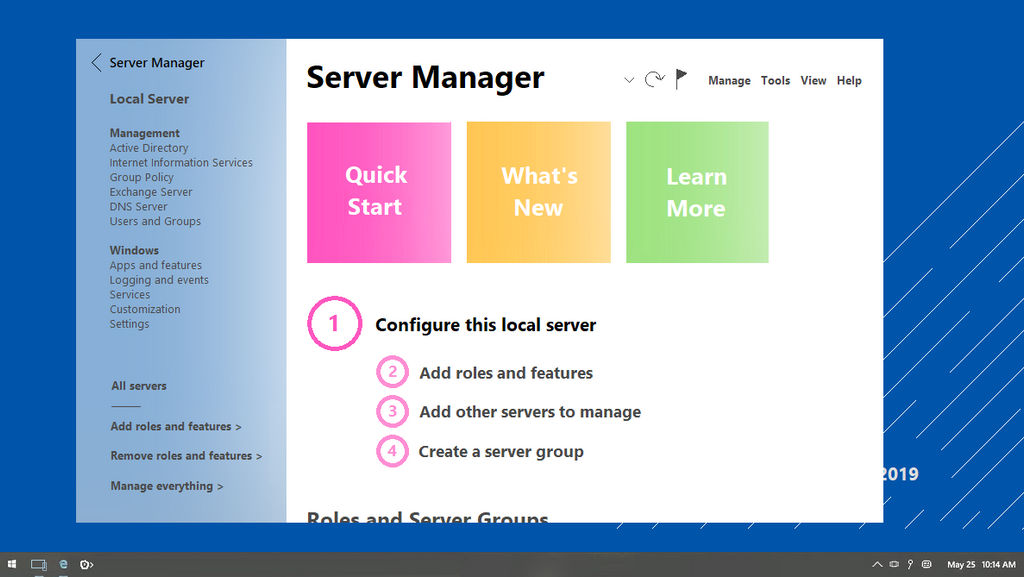1024x577 pixels.
Task: Click the gear-like taskbar app icon
Action: (86, 565)
